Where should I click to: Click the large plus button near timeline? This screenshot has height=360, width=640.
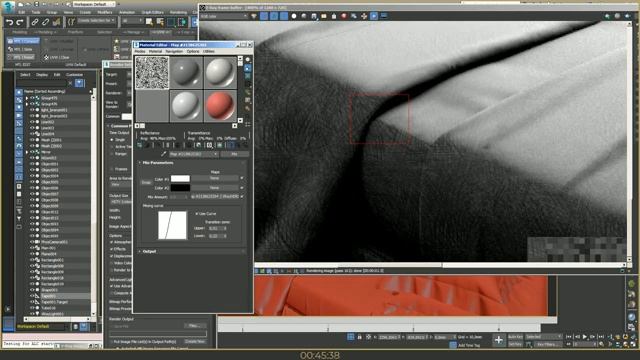point(499,340)
